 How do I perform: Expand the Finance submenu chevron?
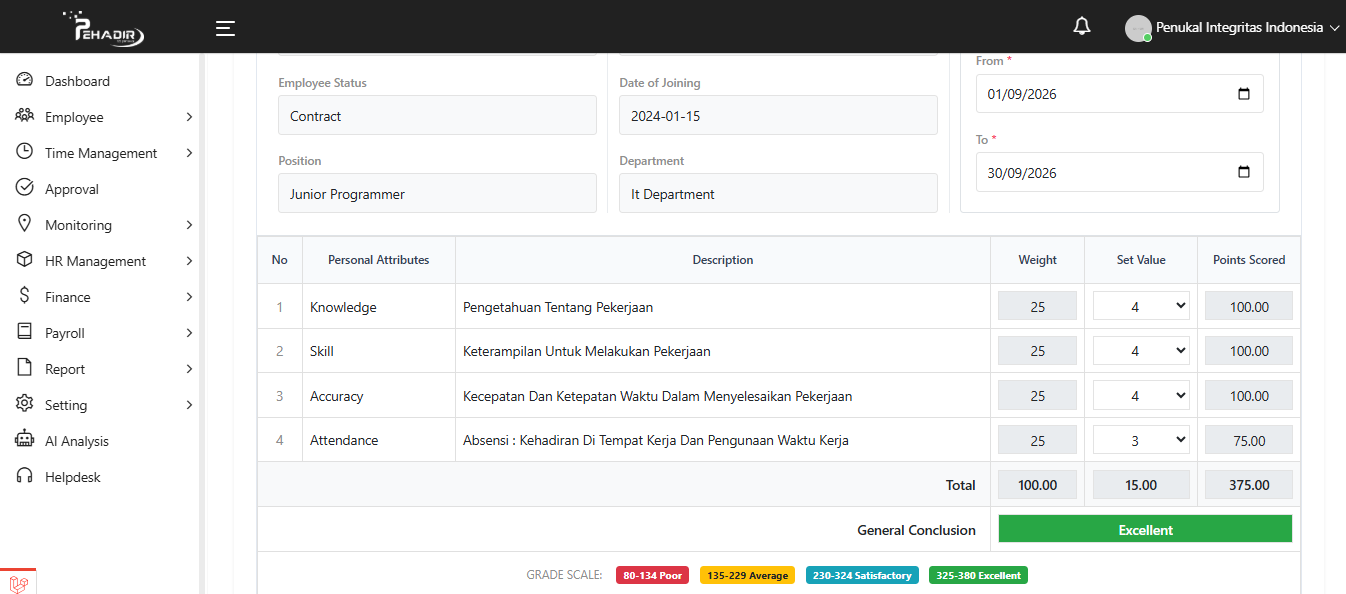(x=189, y=297)
